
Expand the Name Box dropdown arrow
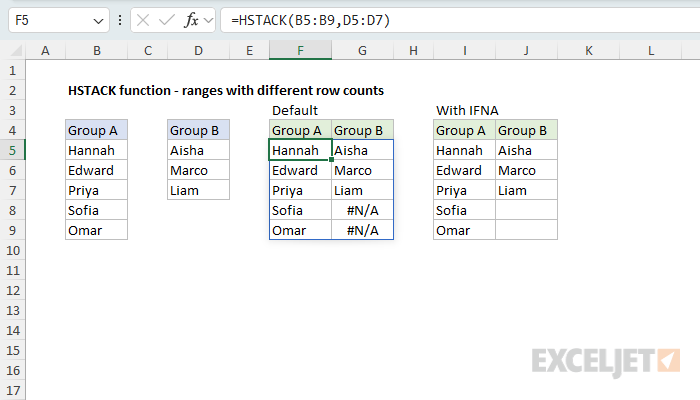[x=98, y=21]
